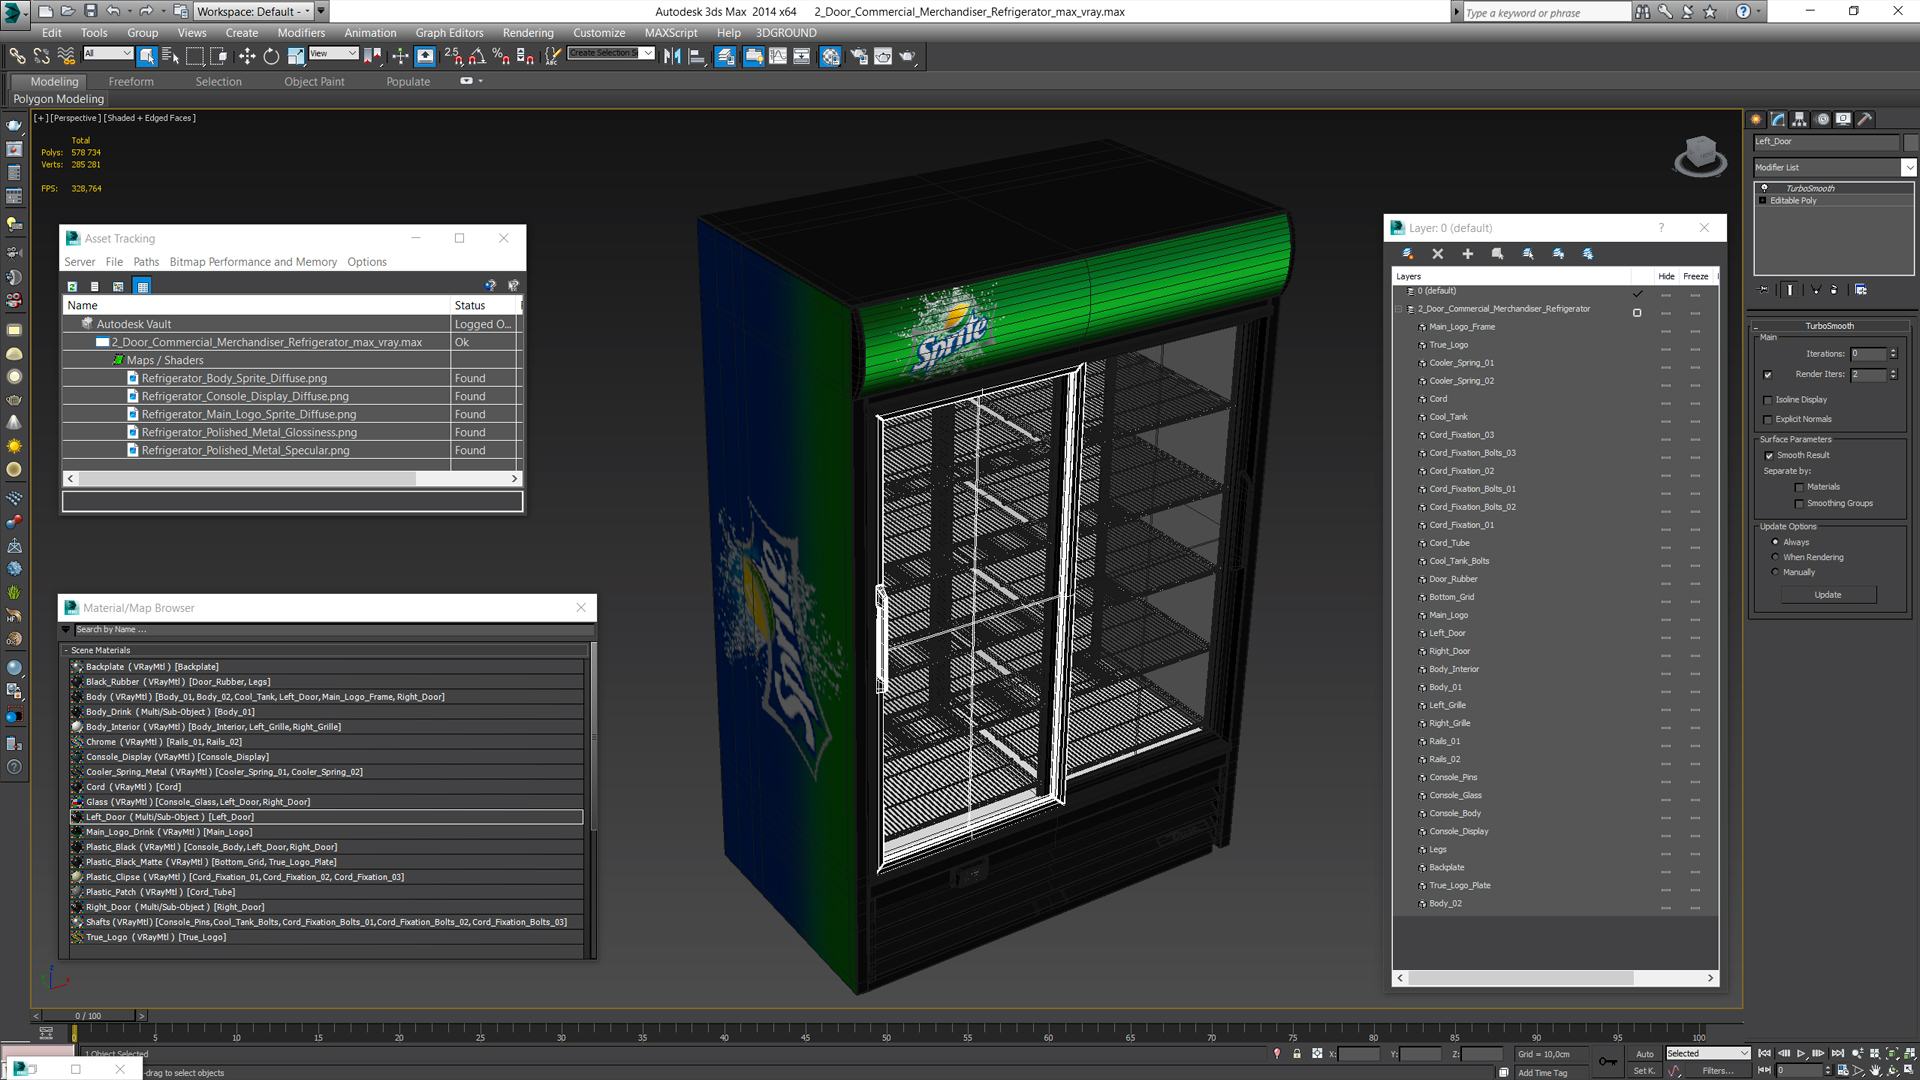Select Always update option
The height and width of the screenshot is (1080, 1920).
click(x=1775, y=542)
